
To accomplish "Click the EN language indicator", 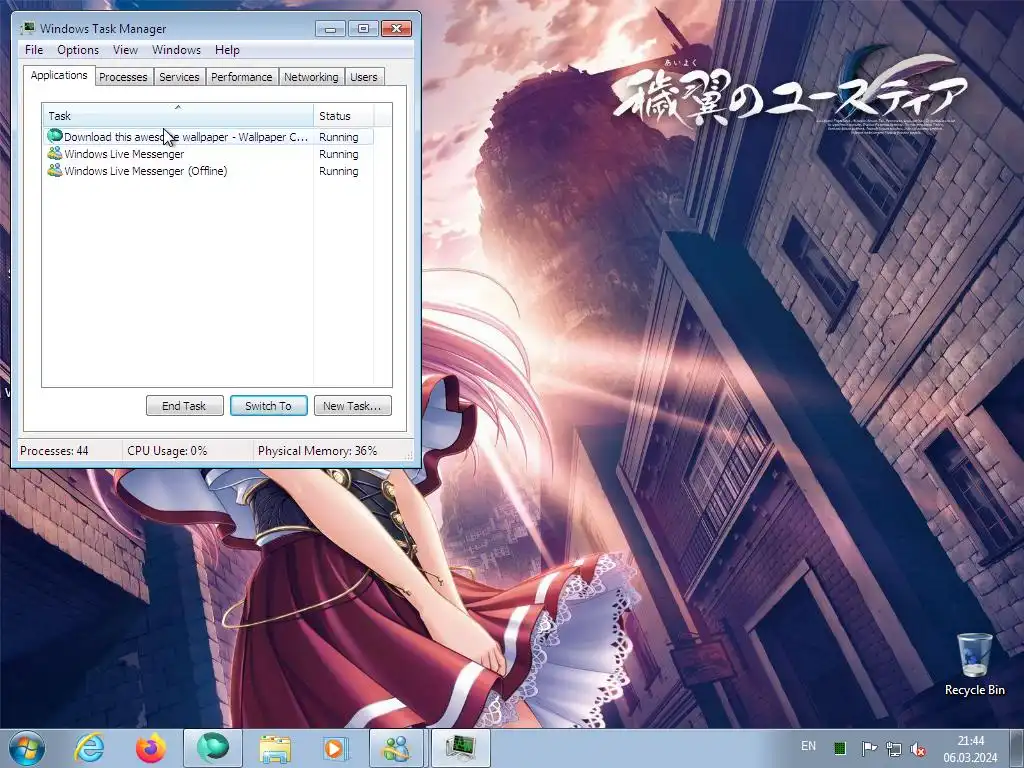I will pos(808,746).
